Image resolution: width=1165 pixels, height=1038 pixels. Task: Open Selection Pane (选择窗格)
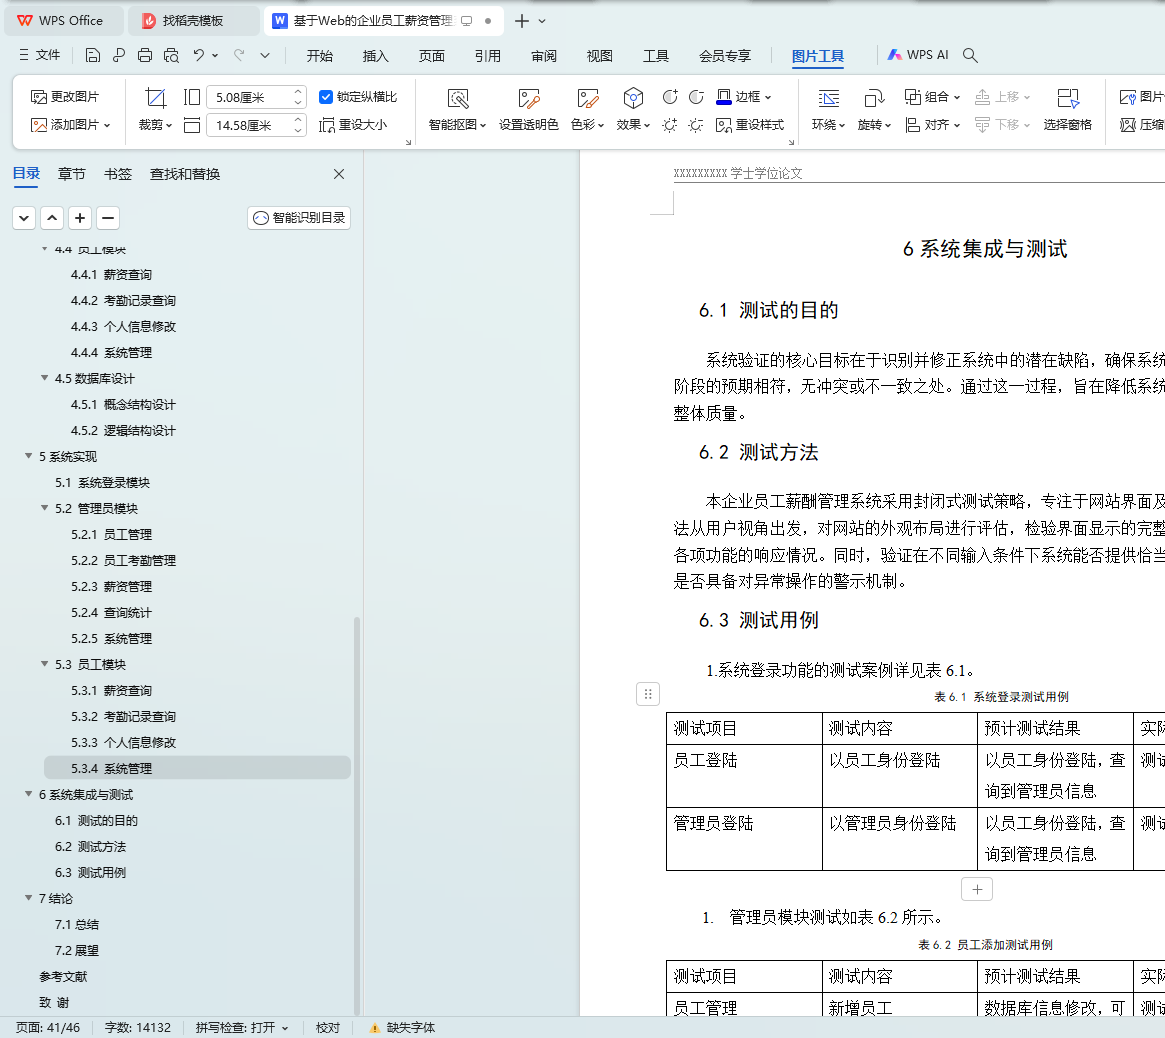click(1068, 109)
